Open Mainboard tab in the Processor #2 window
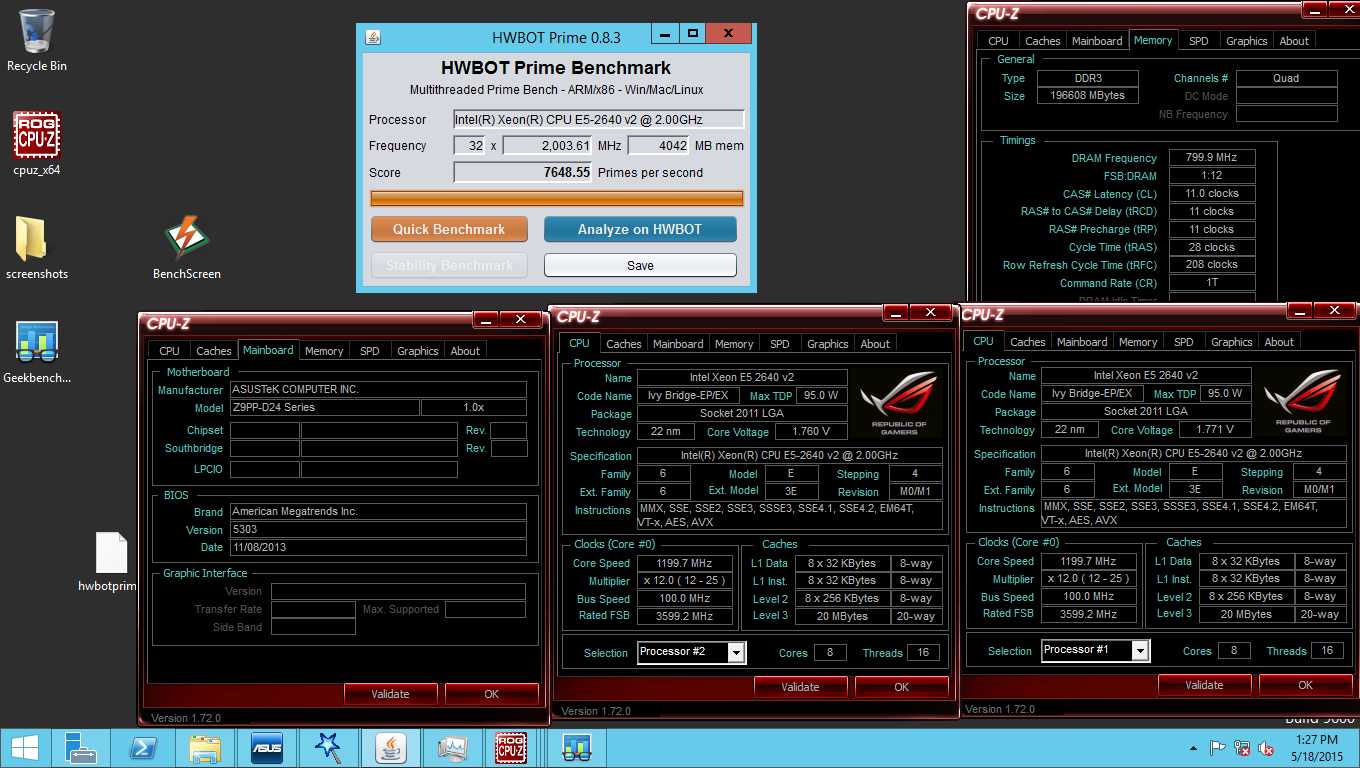 tap(678, 344)
